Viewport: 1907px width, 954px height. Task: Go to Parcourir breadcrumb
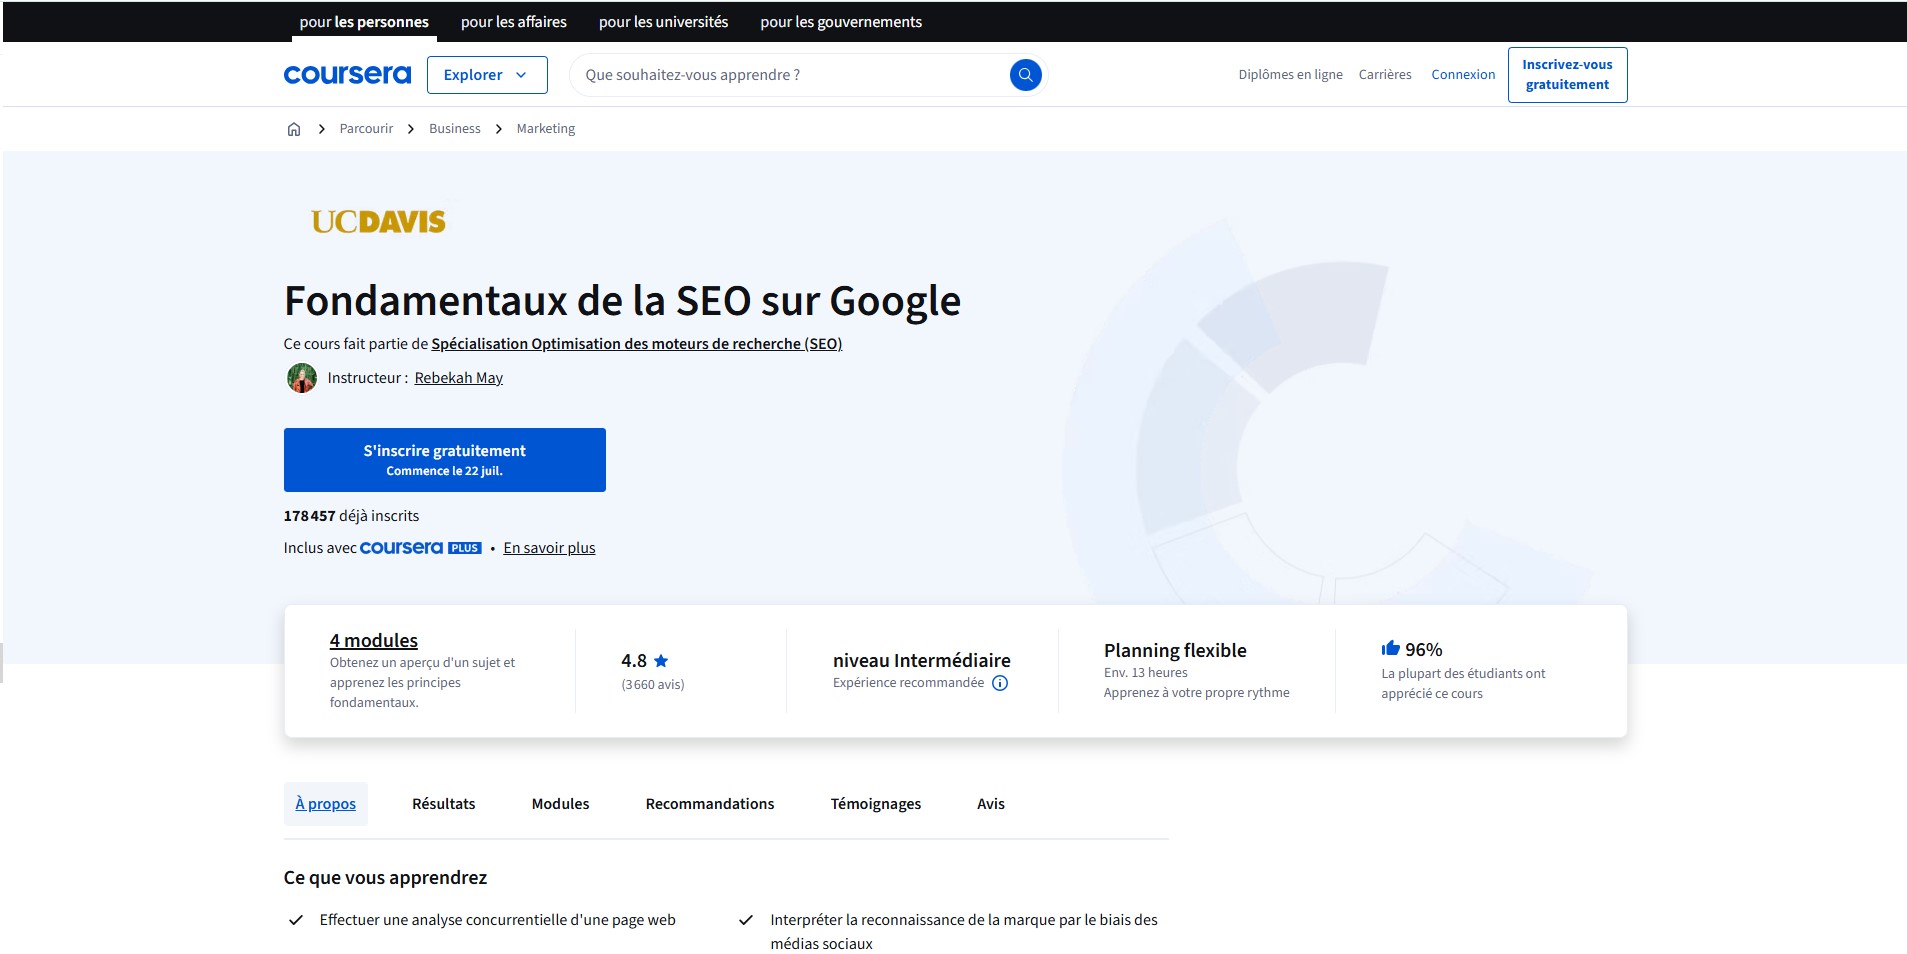click(x=366, y=129)
